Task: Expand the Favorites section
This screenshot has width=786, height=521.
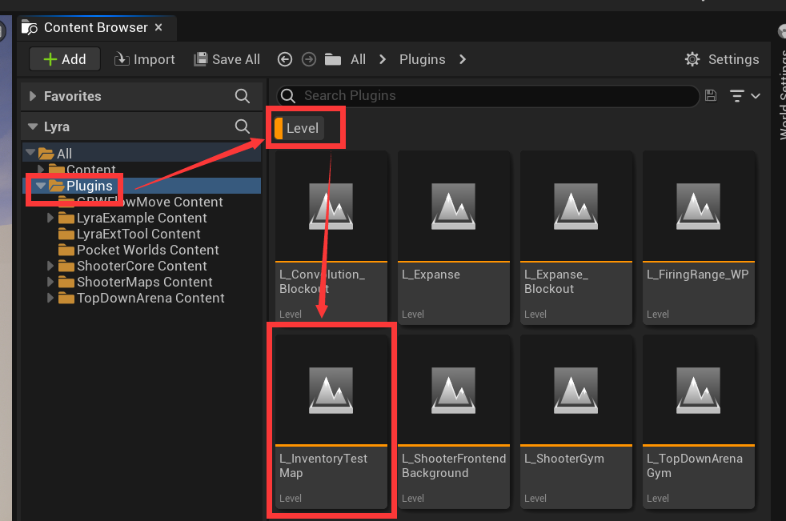Action: pos(33,96)
